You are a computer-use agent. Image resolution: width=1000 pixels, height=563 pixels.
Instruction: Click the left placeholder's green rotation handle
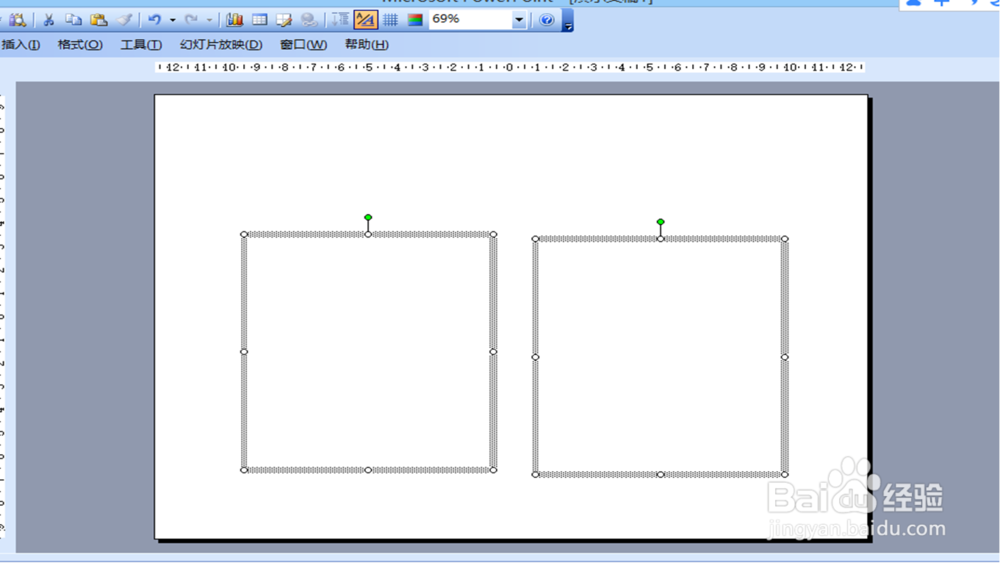[368, 217]
